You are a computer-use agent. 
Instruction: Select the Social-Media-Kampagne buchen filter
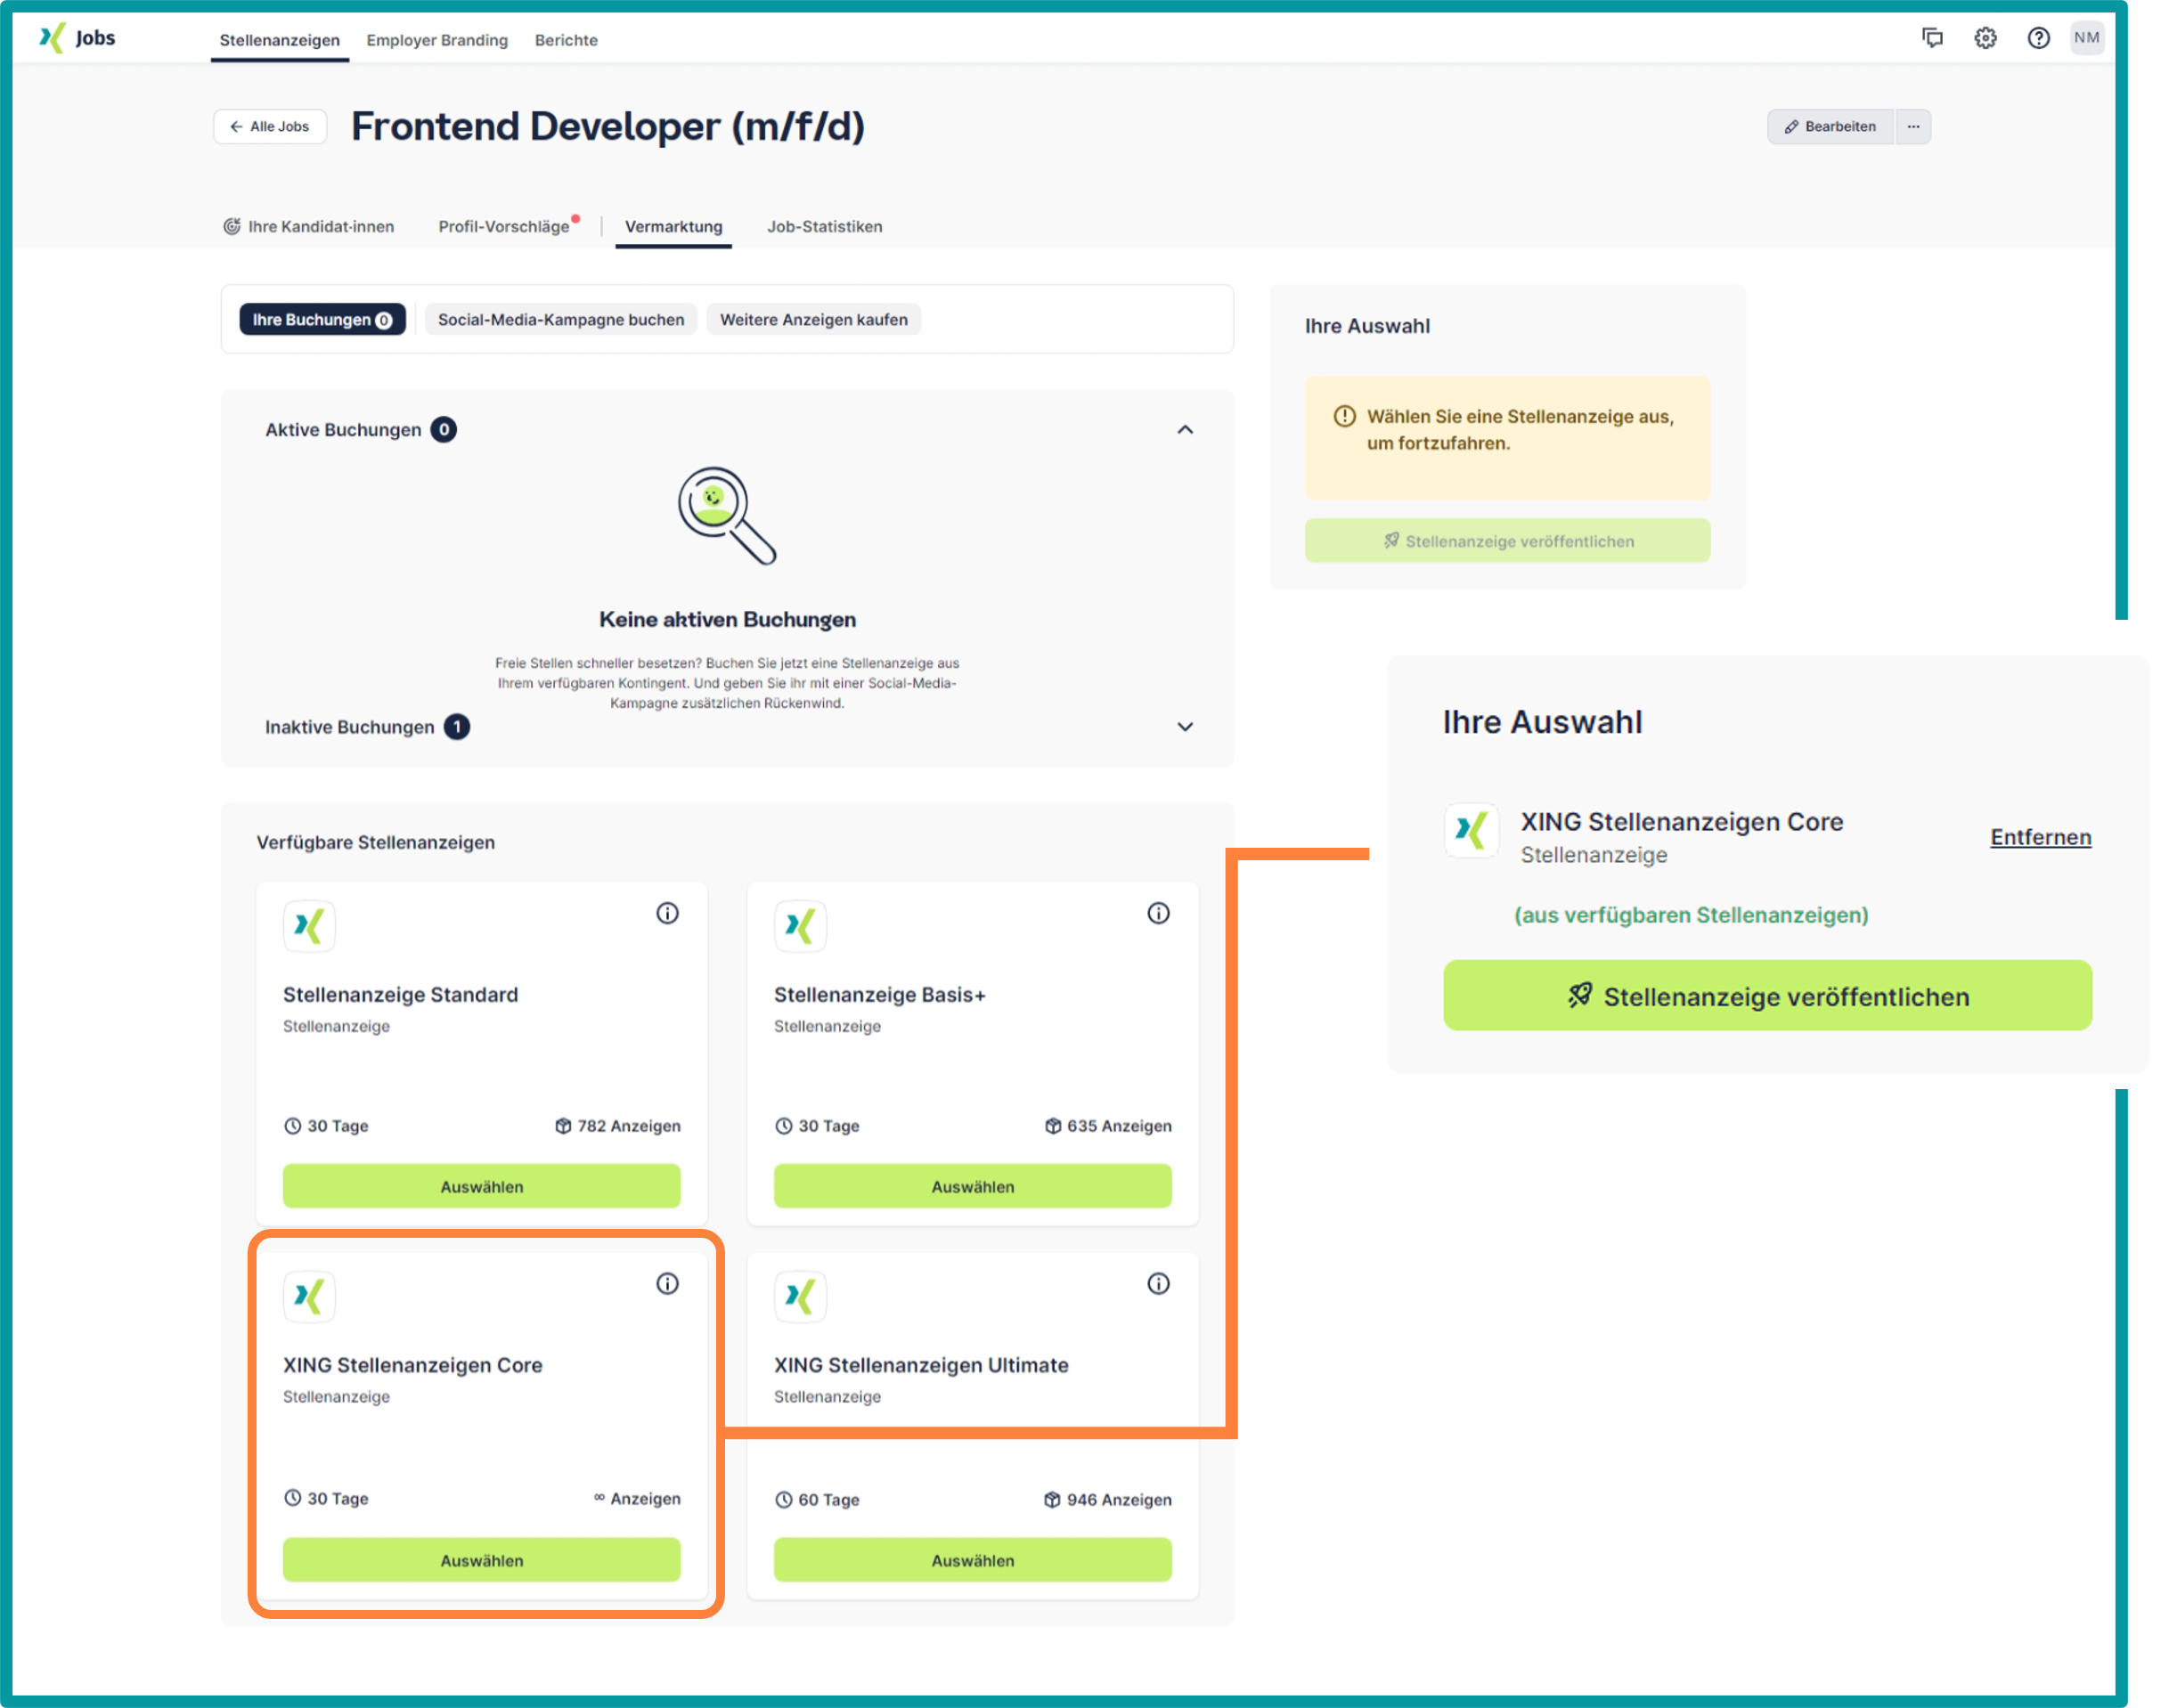(561, 320)
